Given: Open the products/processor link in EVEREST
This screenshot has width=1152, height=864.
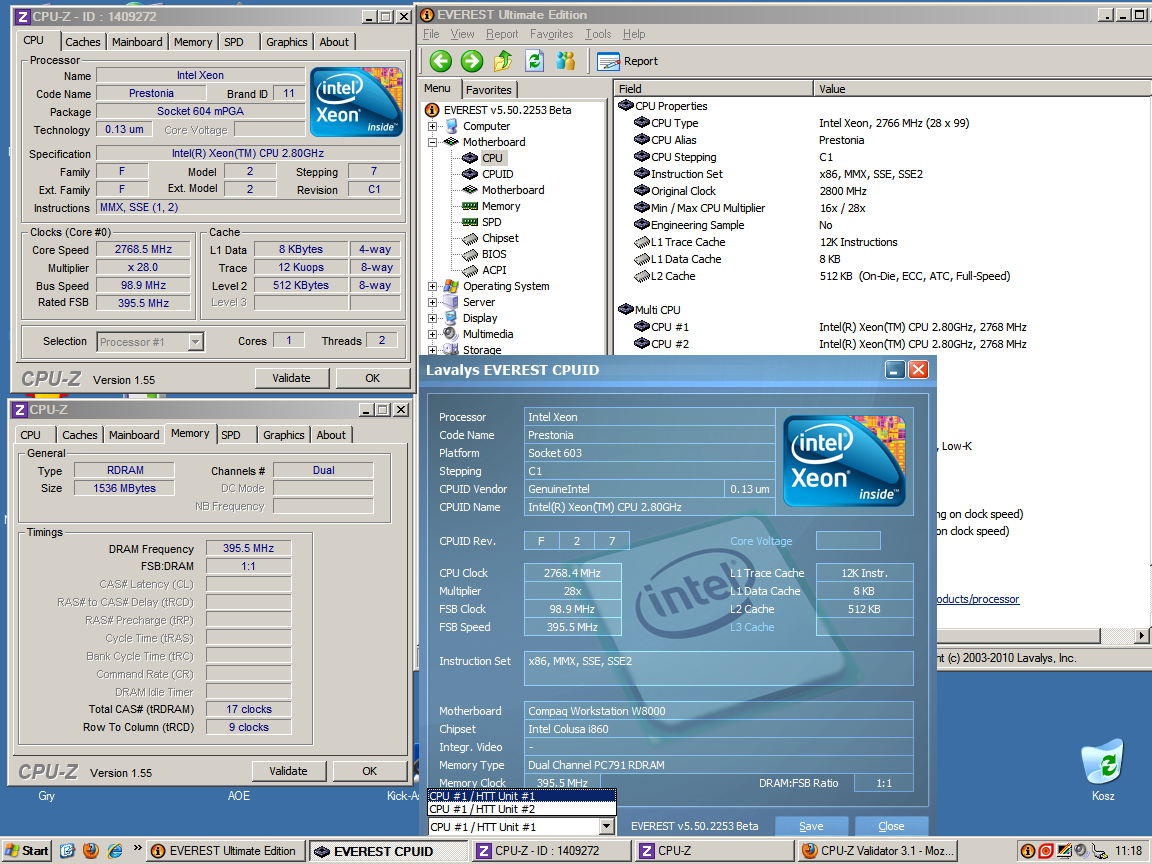Looking at the screenshot, I should point(978,600).
